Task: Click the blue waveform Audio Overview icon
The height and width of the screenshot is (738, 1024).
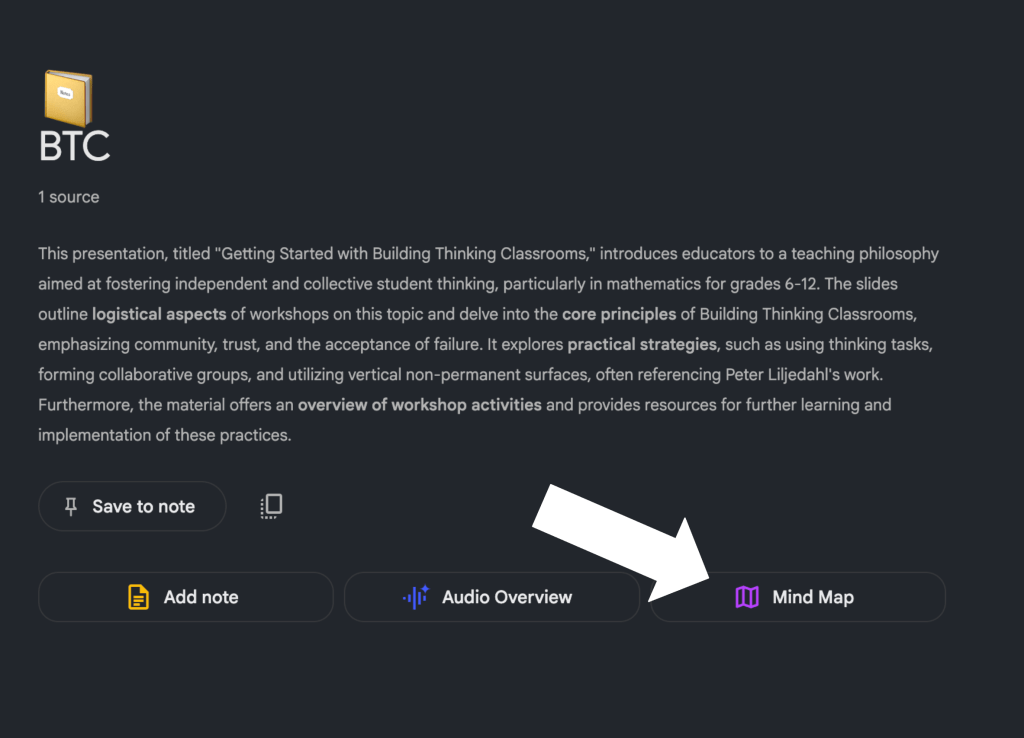Action: 415,597
